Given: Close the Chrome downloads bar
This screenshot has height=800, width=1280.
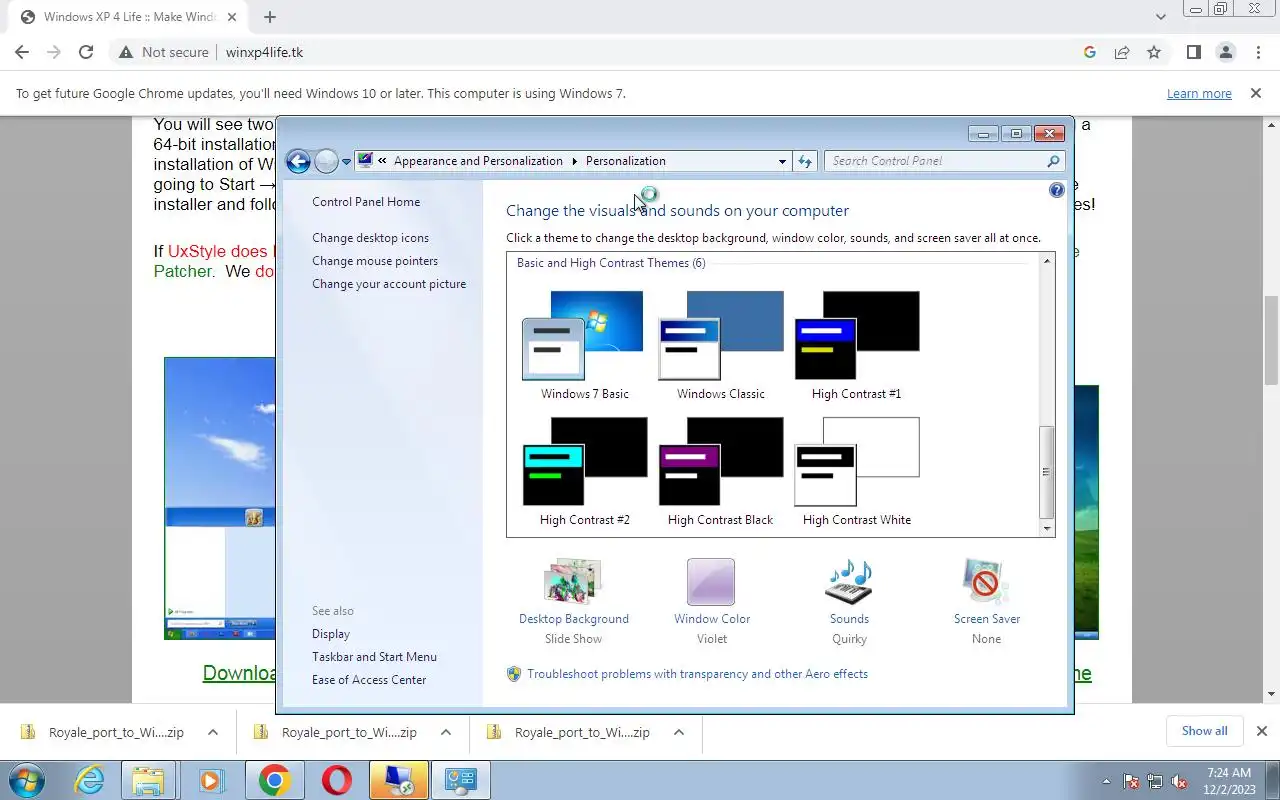Looking at the screenshot, I should [x=1261, y=731].
